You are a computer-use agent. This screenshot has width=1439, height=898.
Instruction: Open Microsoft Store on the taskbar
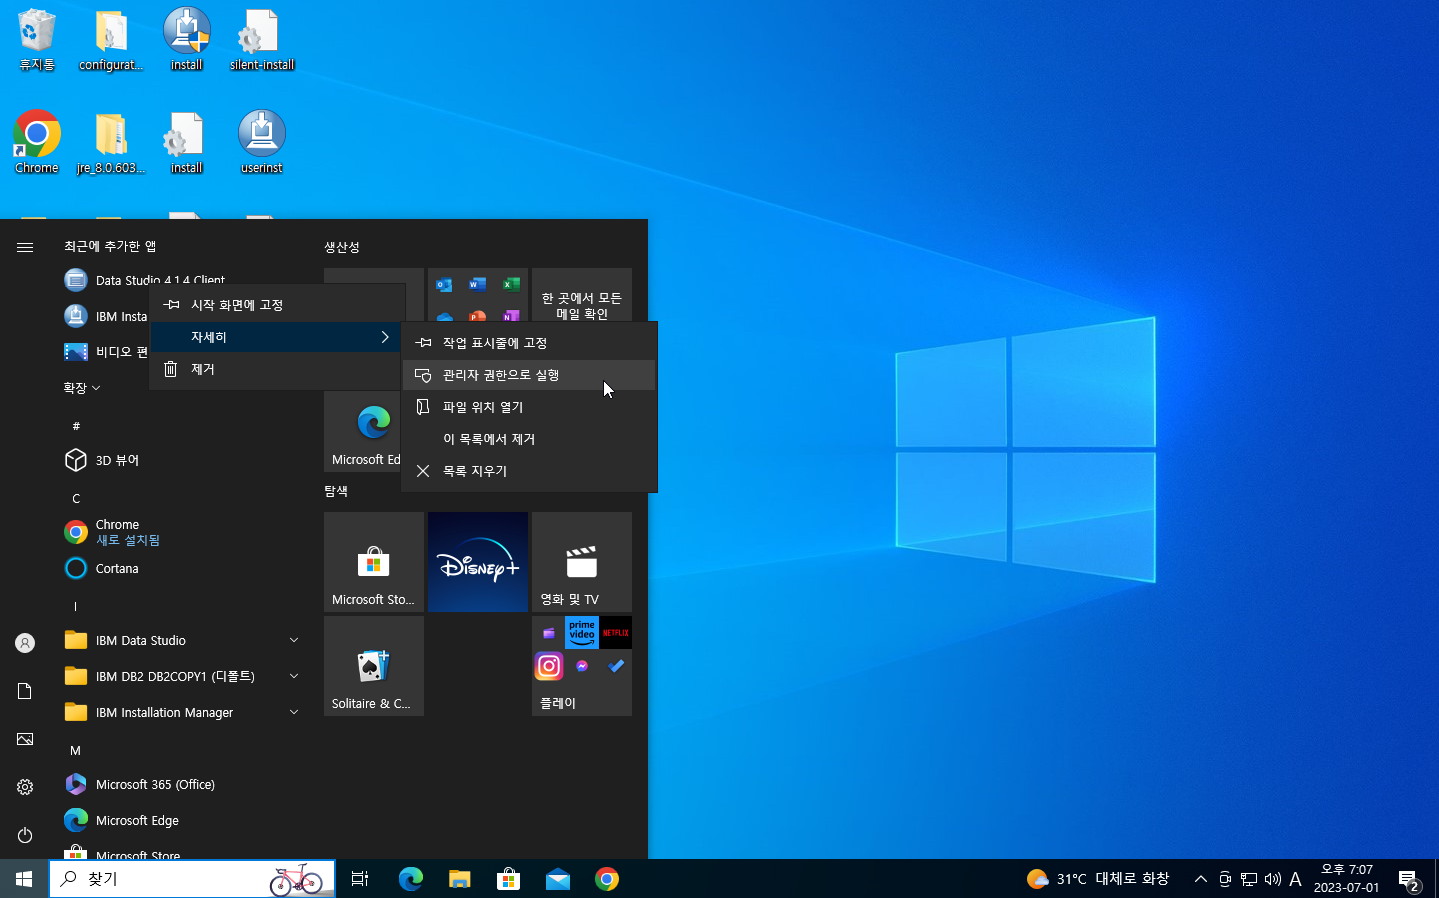(508, 879)
